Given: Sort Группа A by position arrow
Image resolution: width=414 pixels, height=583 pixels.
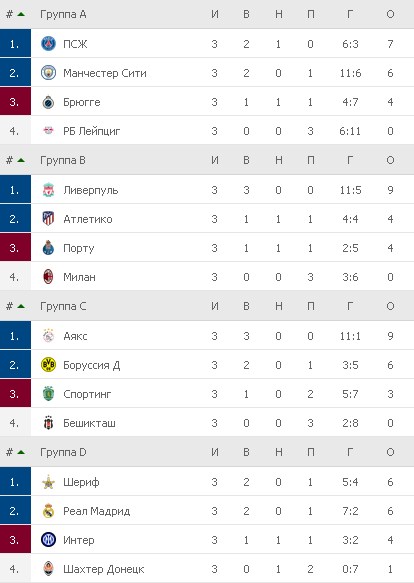Looking at the screenshot, I should [x=21, y=15].
